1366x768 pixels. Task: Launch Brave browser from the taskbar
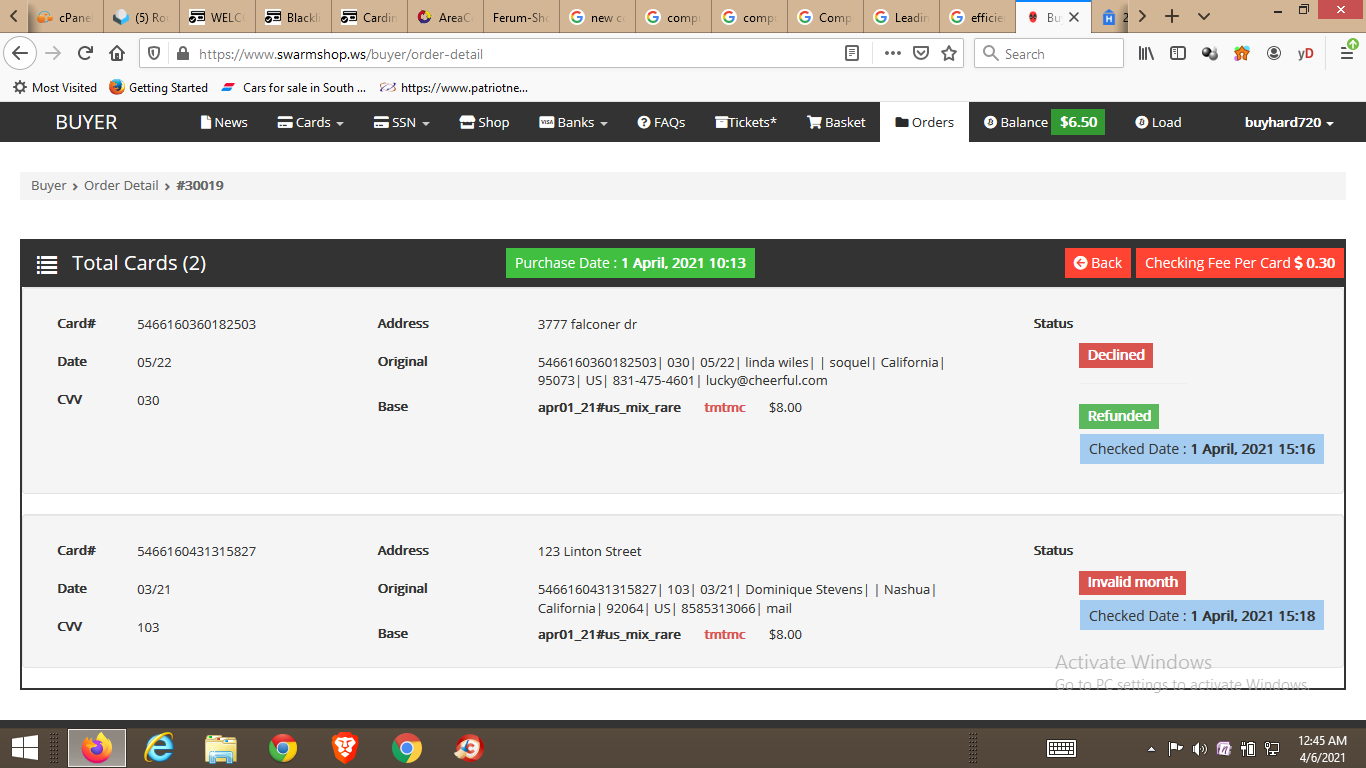coord(345,747)
